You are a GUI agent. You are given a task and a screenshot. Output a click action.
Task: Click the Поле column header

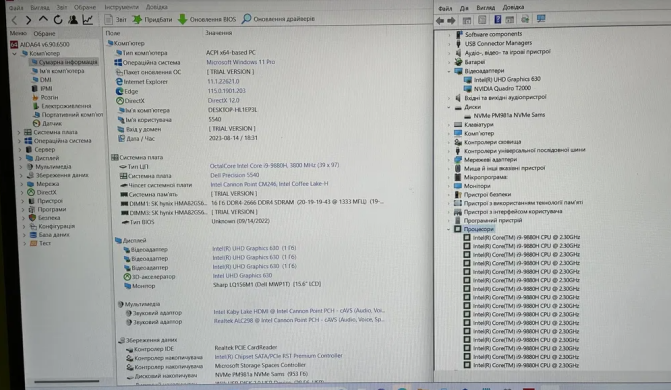113,33
